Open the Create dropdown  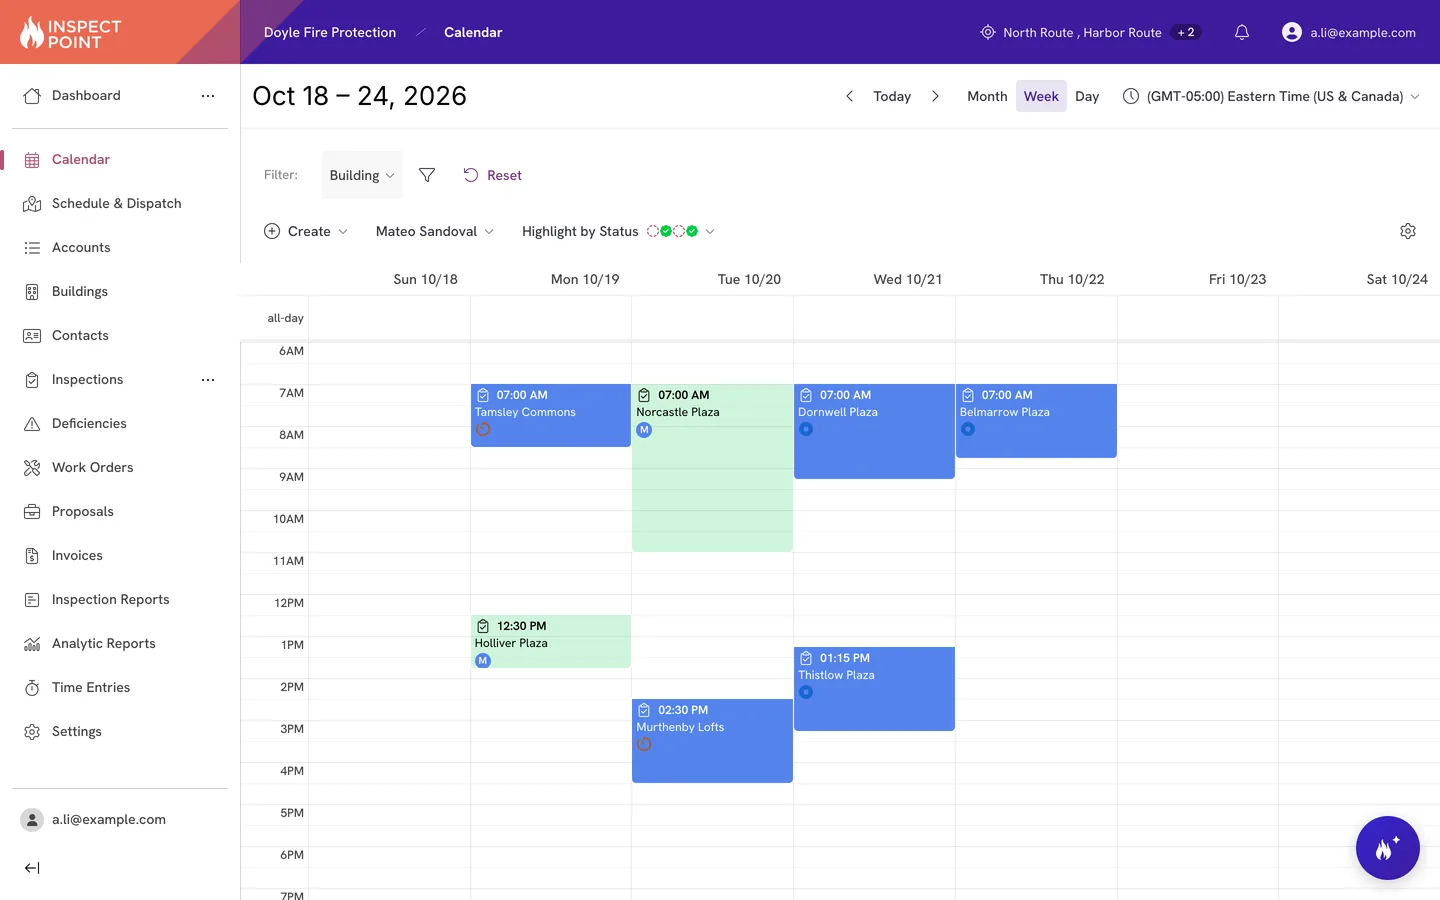pyautogui.click(x=306, y=231)
